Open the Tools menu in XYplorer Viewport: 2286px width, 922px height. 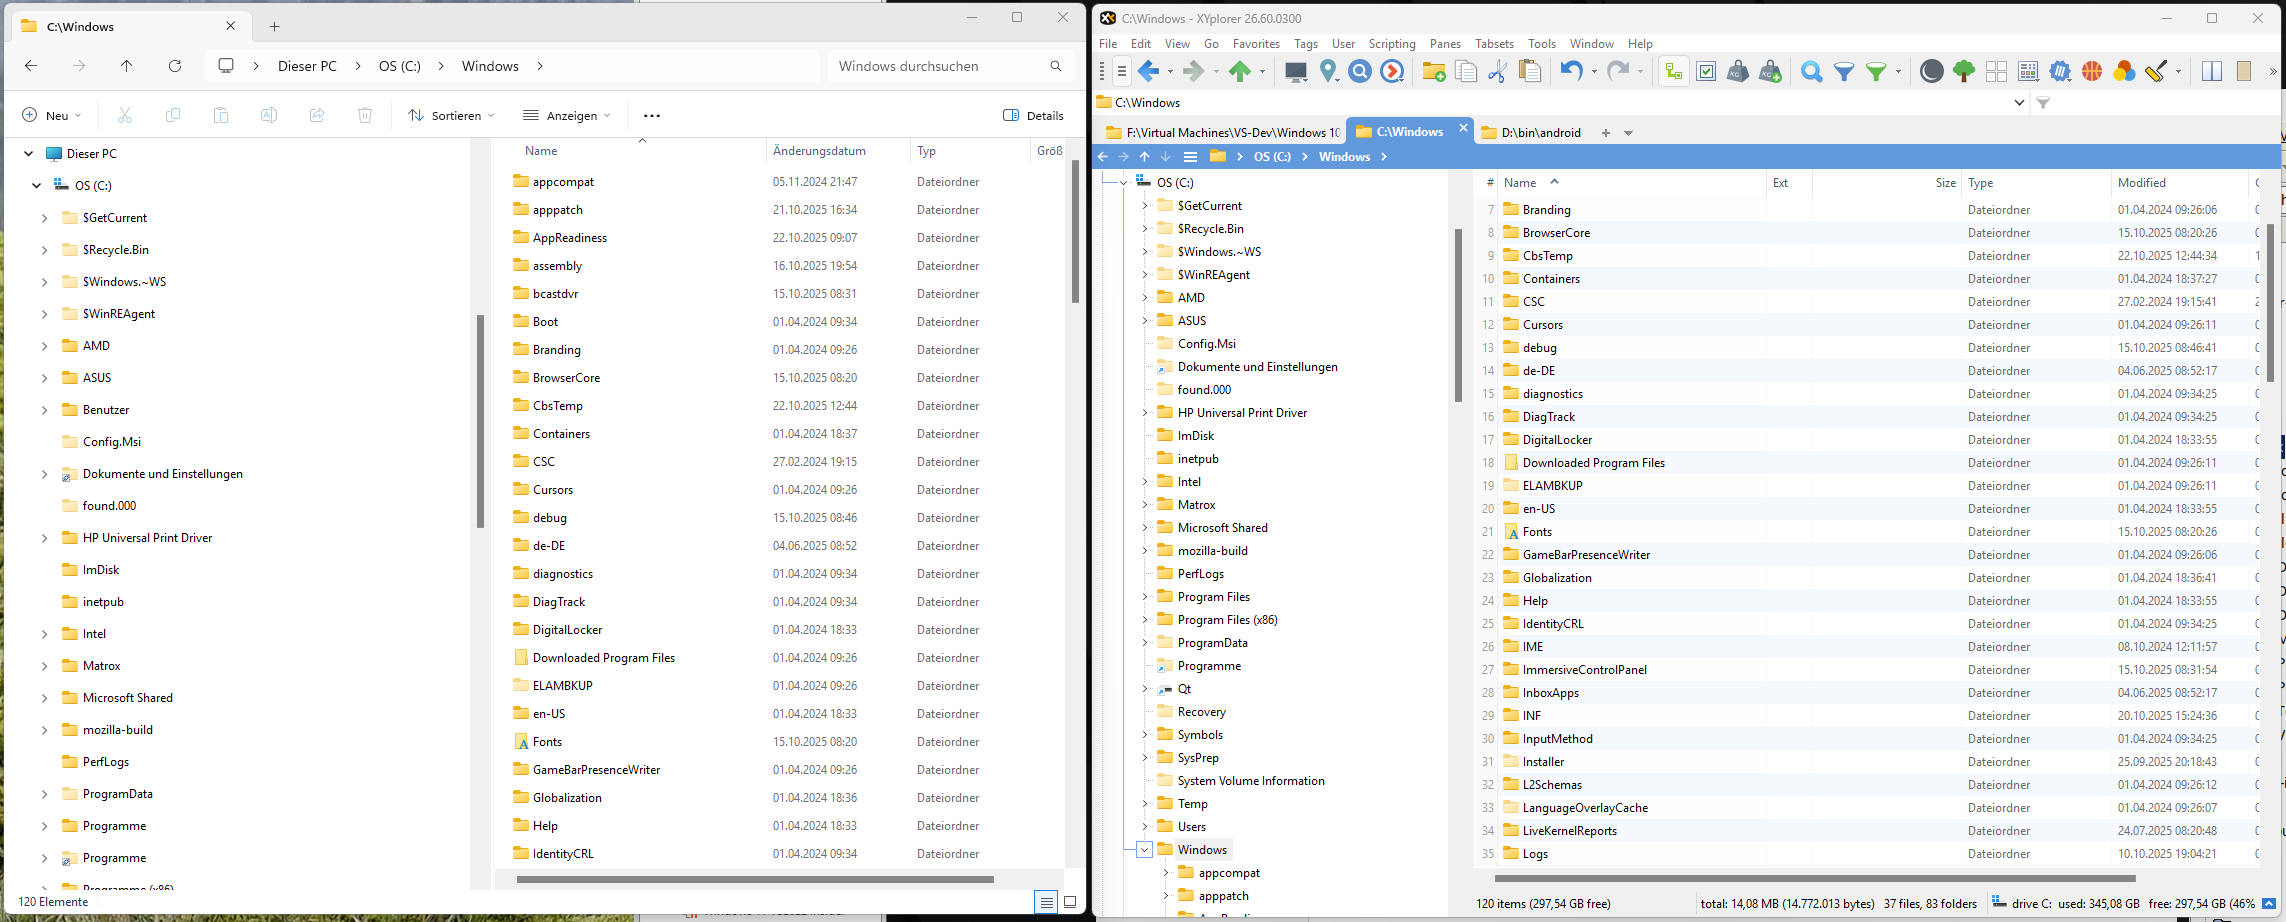(x=1542, y=44)
